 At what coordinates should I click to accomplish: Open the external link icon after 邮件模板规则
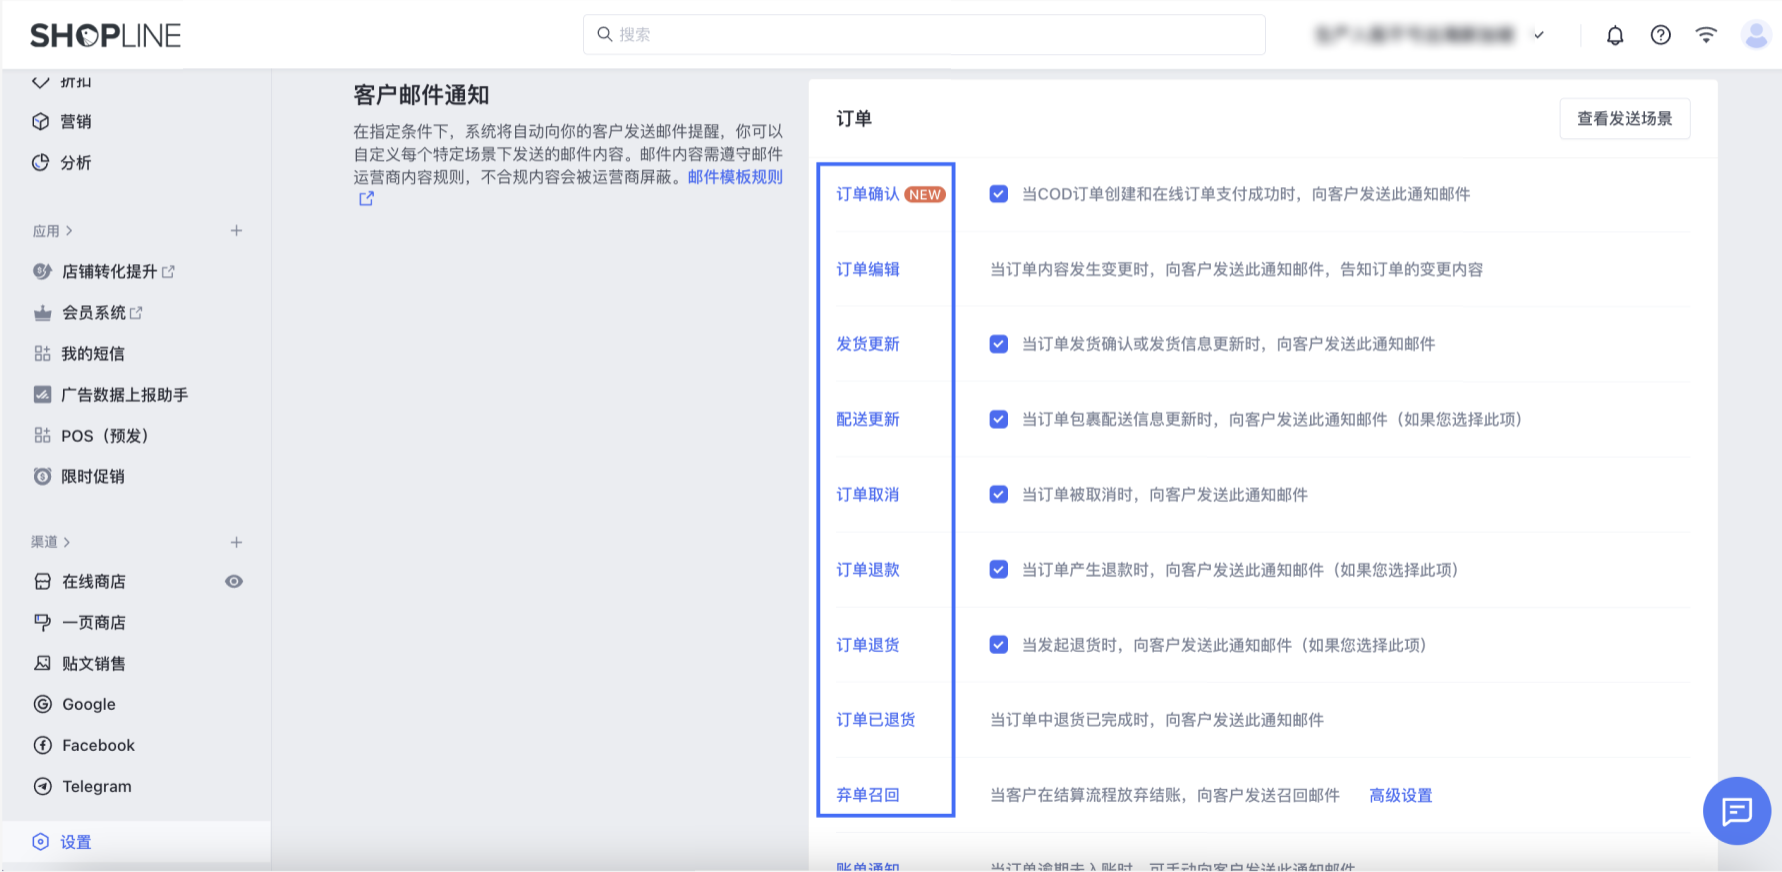(x=366, y=199)
